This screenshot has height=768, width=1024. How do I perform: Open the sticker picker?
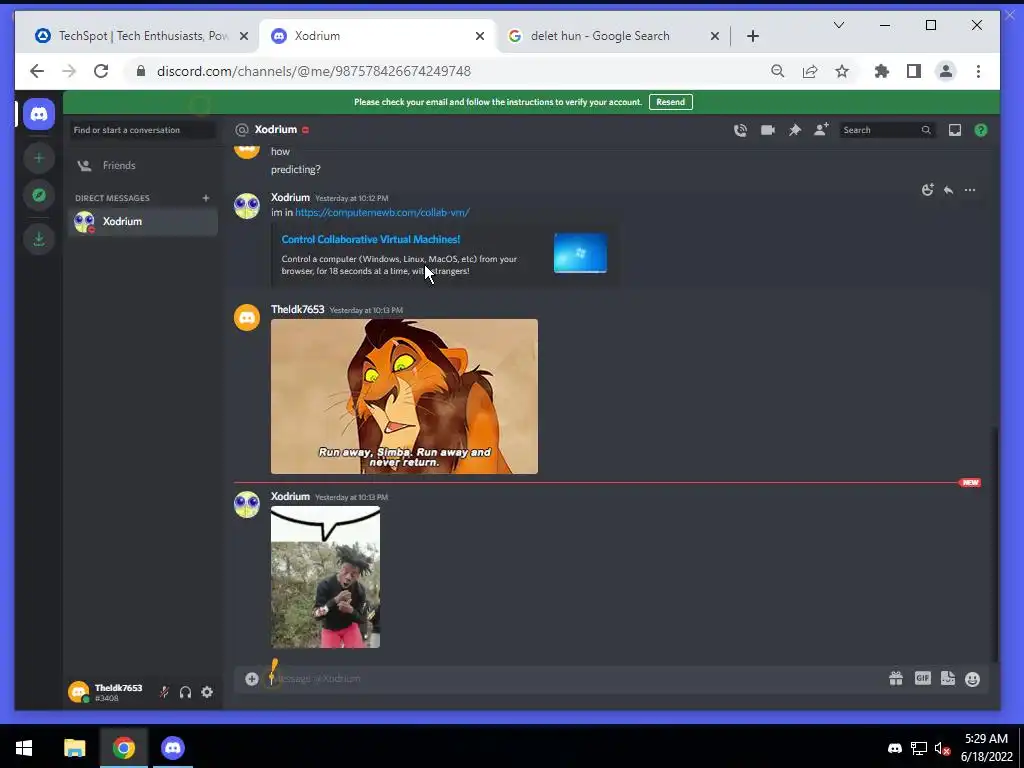coord(948,679)
